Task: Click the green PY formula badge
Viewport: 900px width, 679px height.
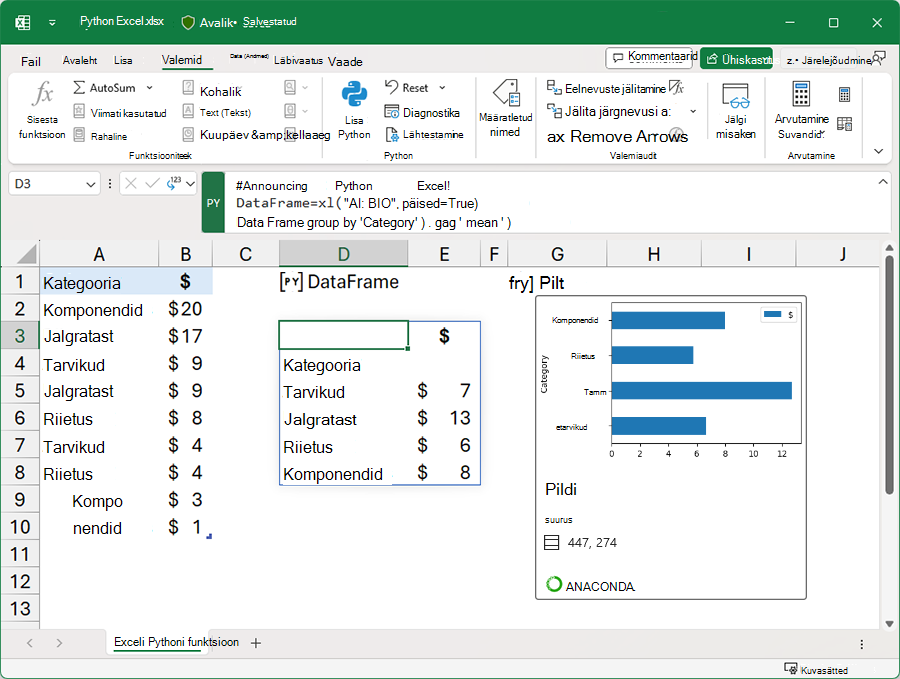Action: [x=213, y=203]
